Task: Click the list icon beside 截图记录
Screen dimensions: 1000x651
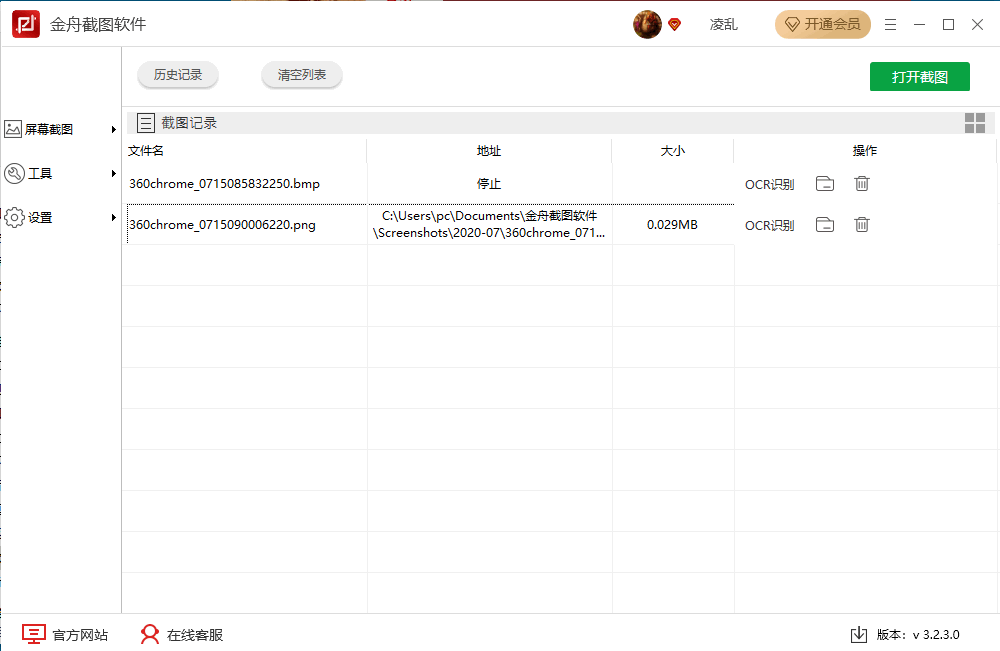Action: (x=146, y=122)
